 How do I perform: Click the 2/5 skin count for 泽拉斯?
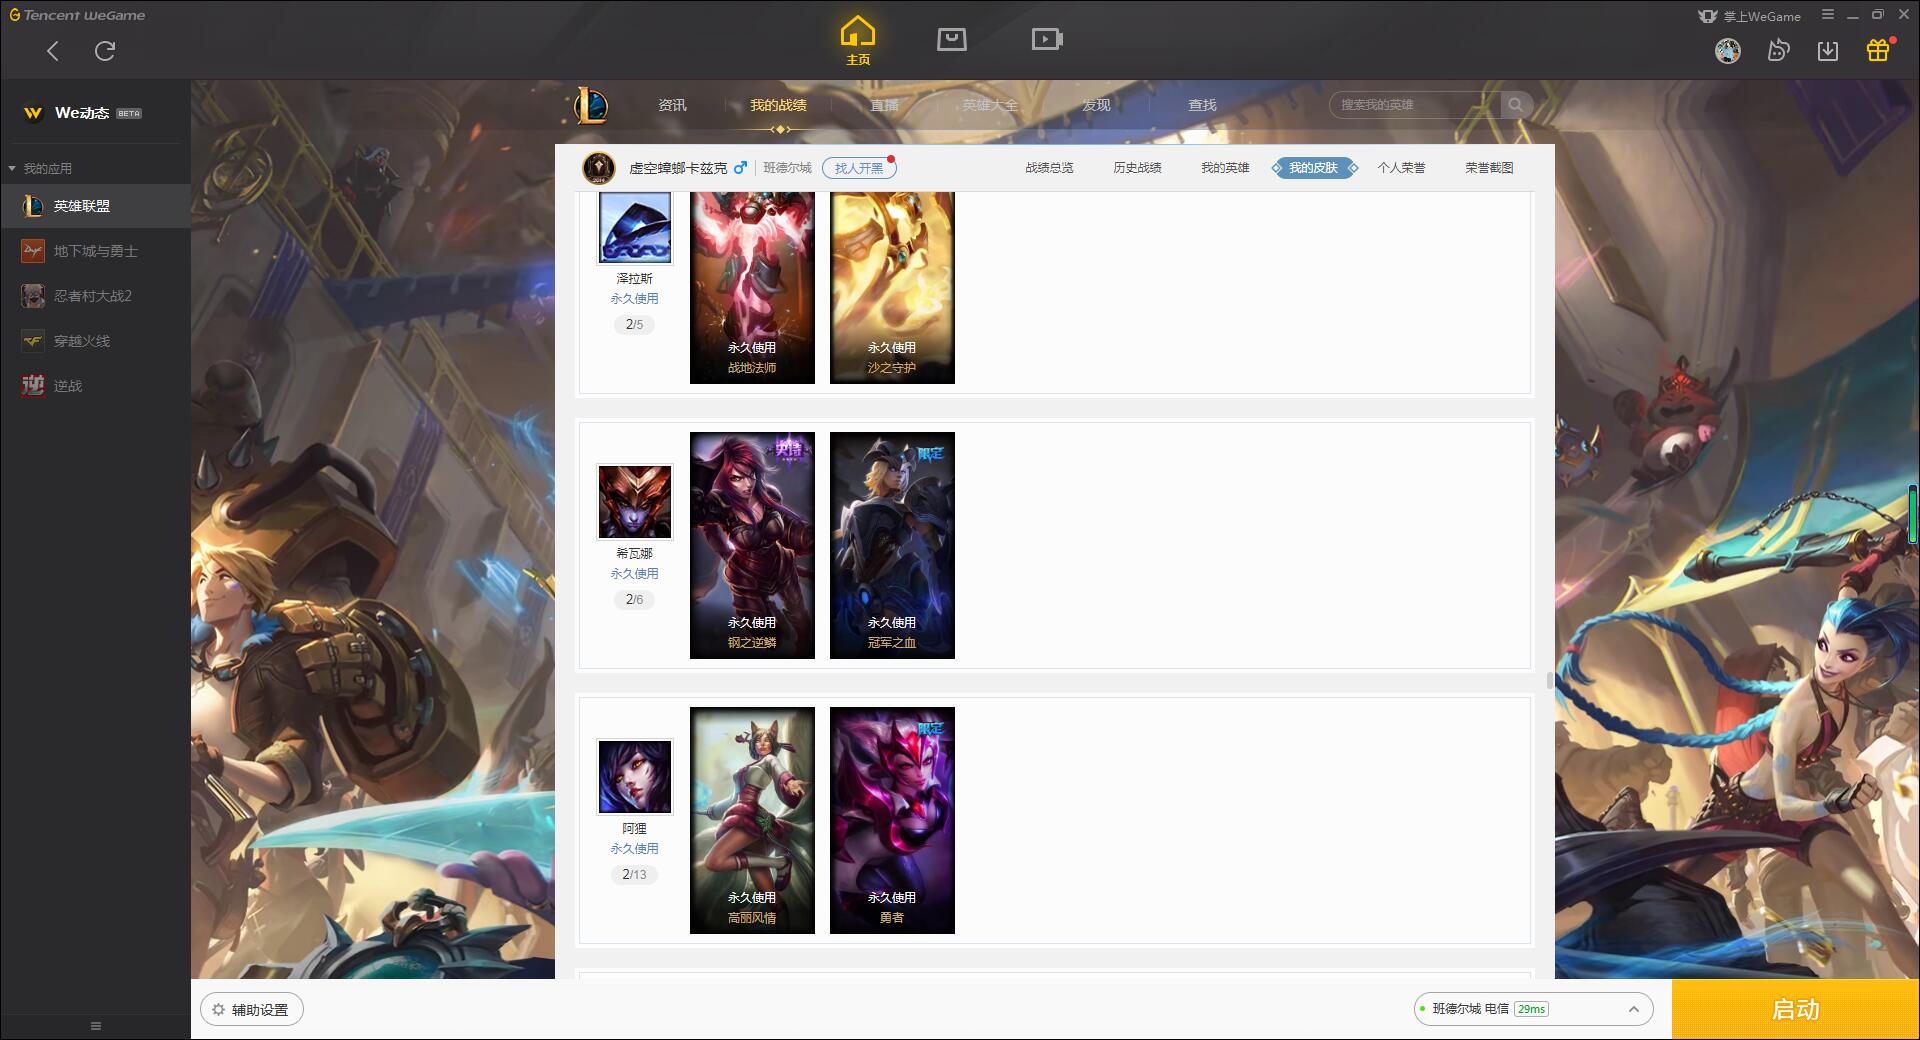click(635, 324)
